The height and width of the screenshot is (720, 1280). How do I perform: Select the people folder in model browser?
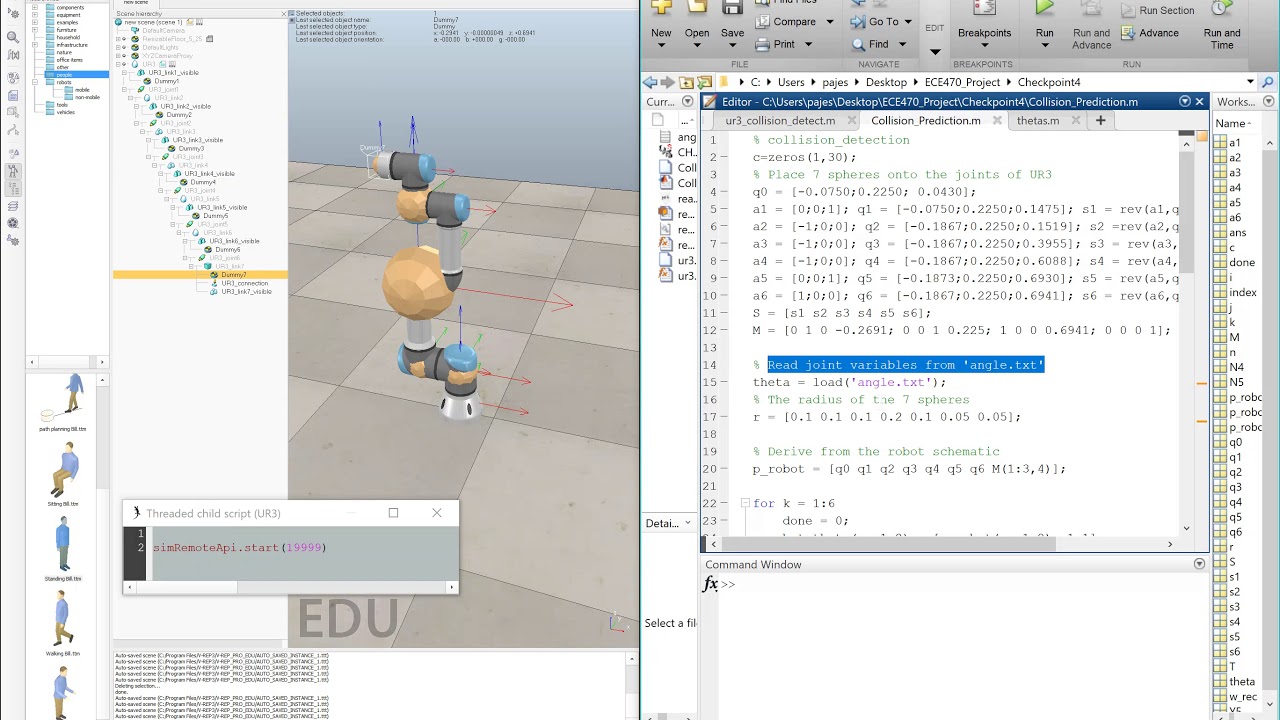(64, 75)
